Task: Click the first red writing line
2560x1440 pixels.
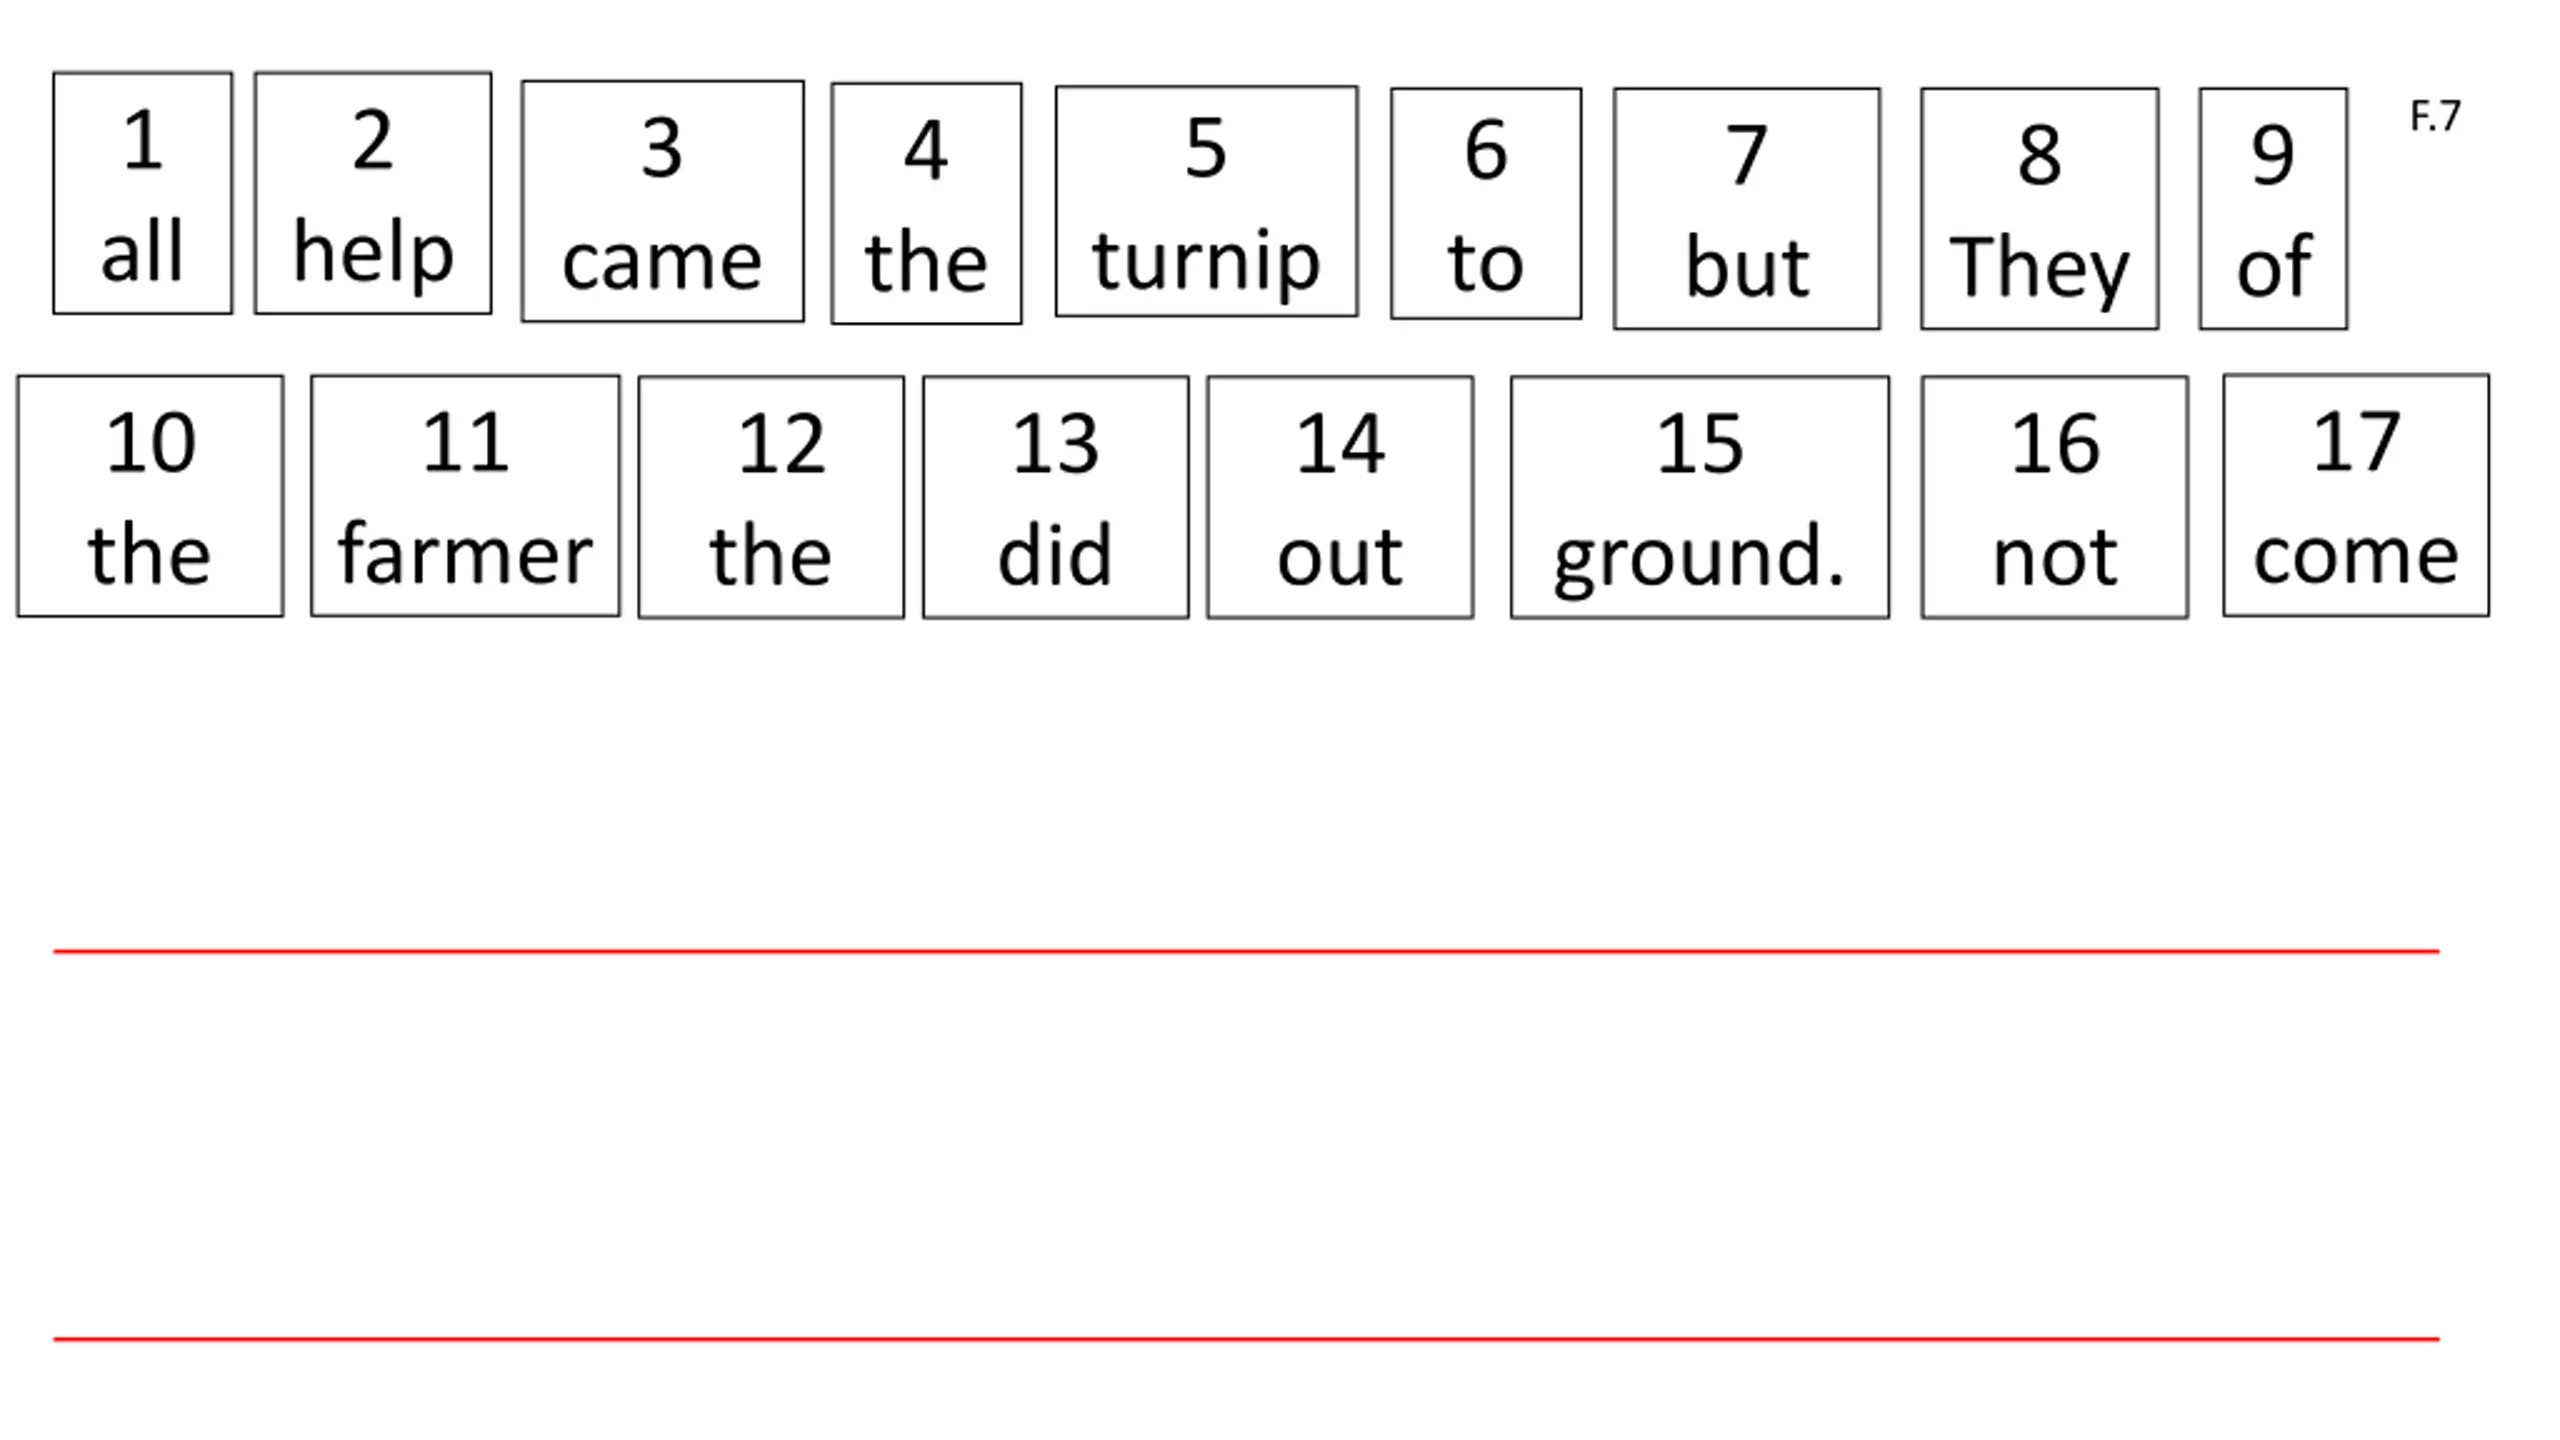Action: [x=1246, y=951]
